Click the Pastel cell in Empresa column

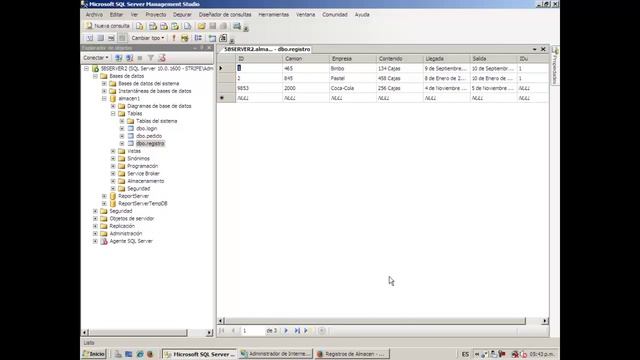point(353,78)
